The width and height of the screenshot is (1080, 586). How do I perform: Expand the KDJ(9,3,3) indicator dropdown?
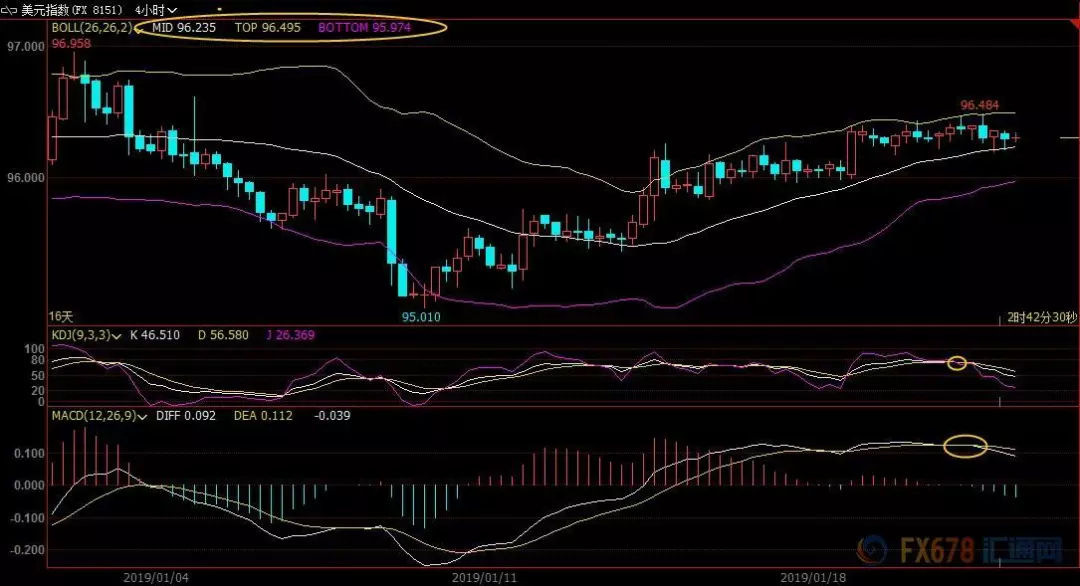(x=118, y=335)
